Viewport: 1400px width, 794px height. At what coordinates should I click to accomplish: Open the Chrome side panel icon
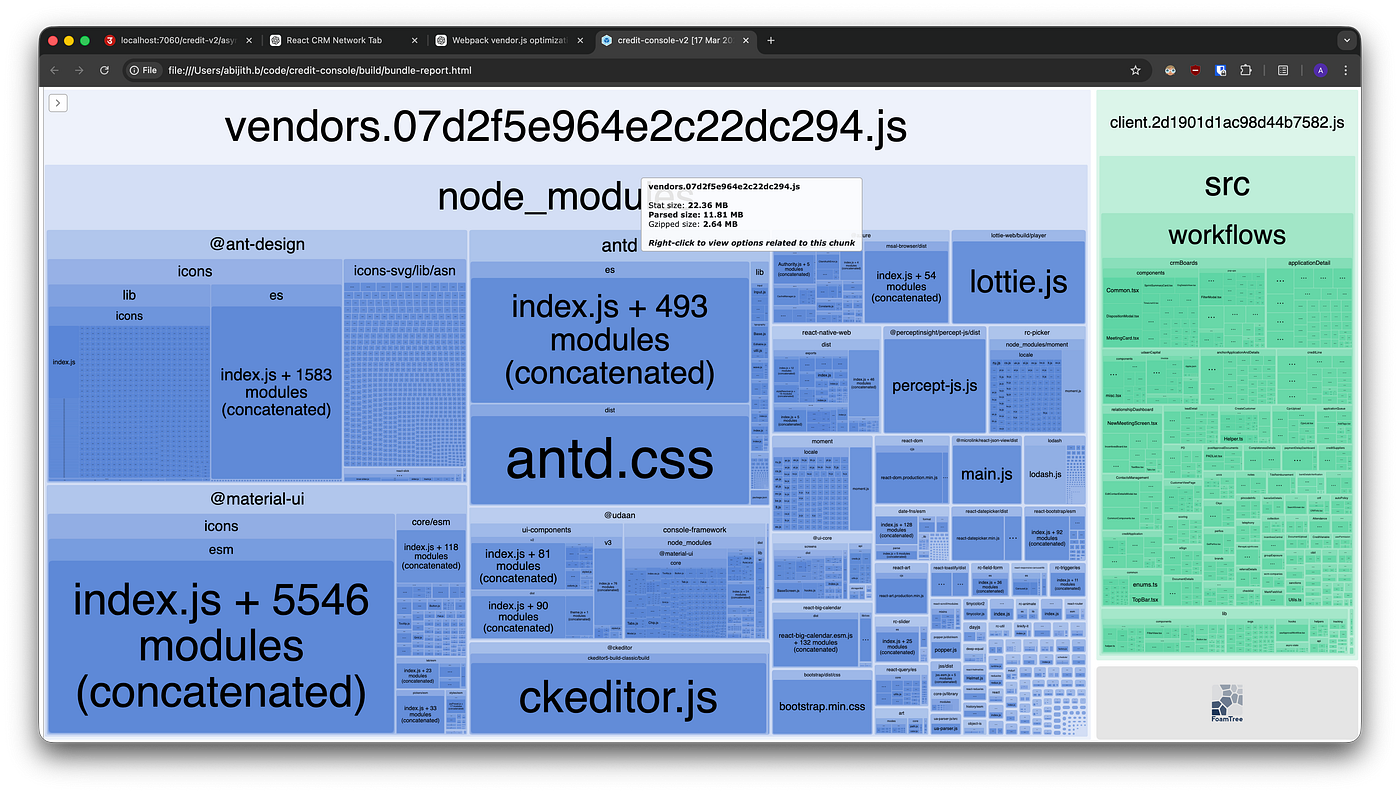click(x=1283, y=70)
